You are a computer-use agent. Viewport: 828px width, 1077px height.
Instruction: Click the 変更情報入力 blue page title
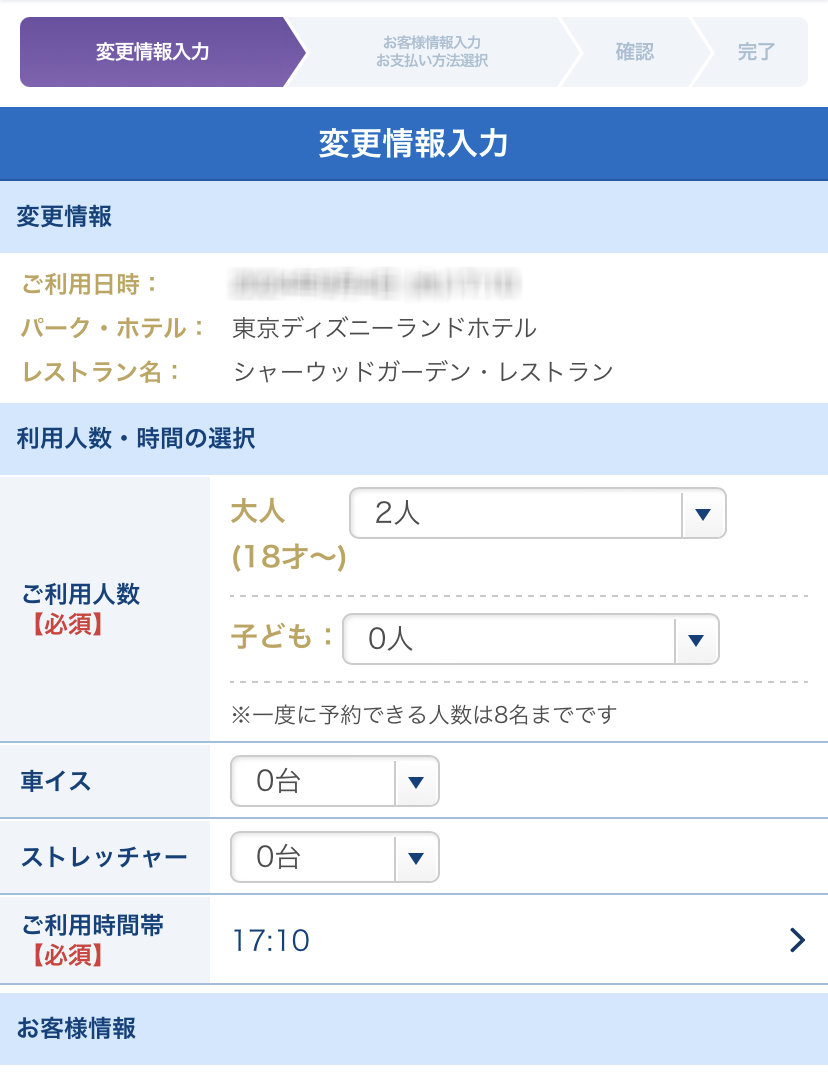pyautogui.click(x=414, y=144)
